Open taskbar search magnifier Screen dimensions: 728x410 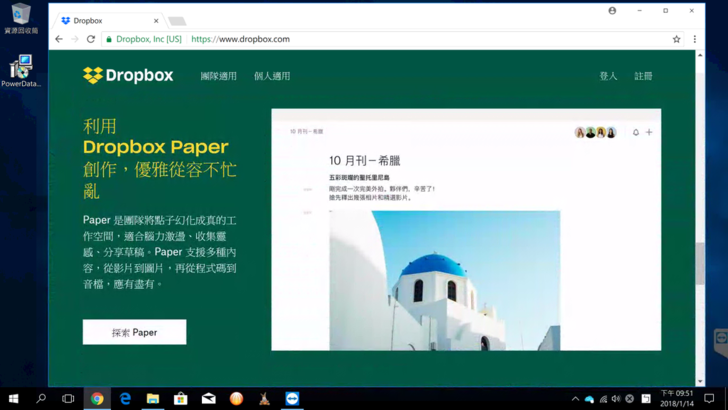pos(41,398)
